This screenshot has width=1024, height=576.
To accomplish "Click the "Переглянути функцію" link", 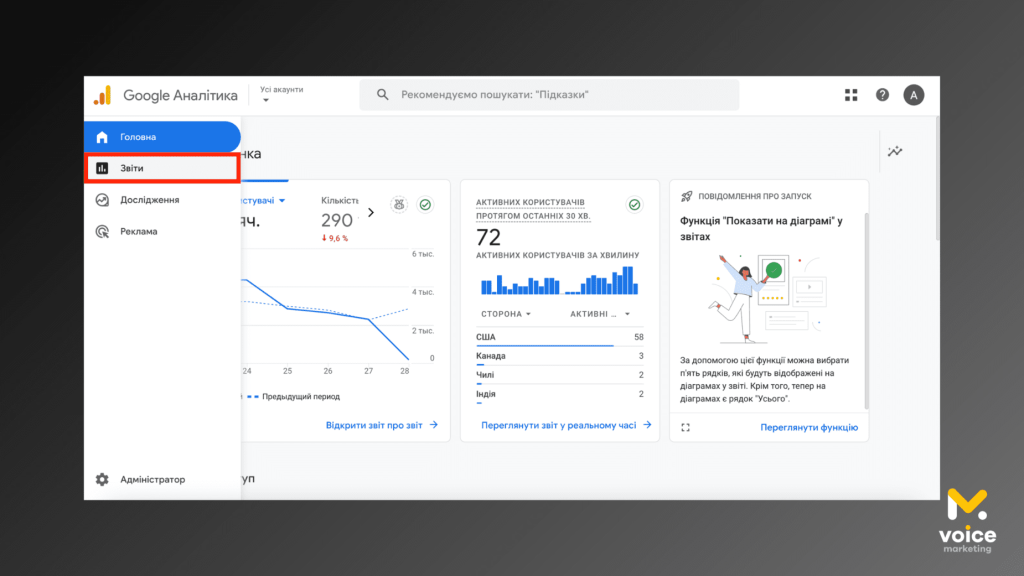I will click(x=808, y=427).
